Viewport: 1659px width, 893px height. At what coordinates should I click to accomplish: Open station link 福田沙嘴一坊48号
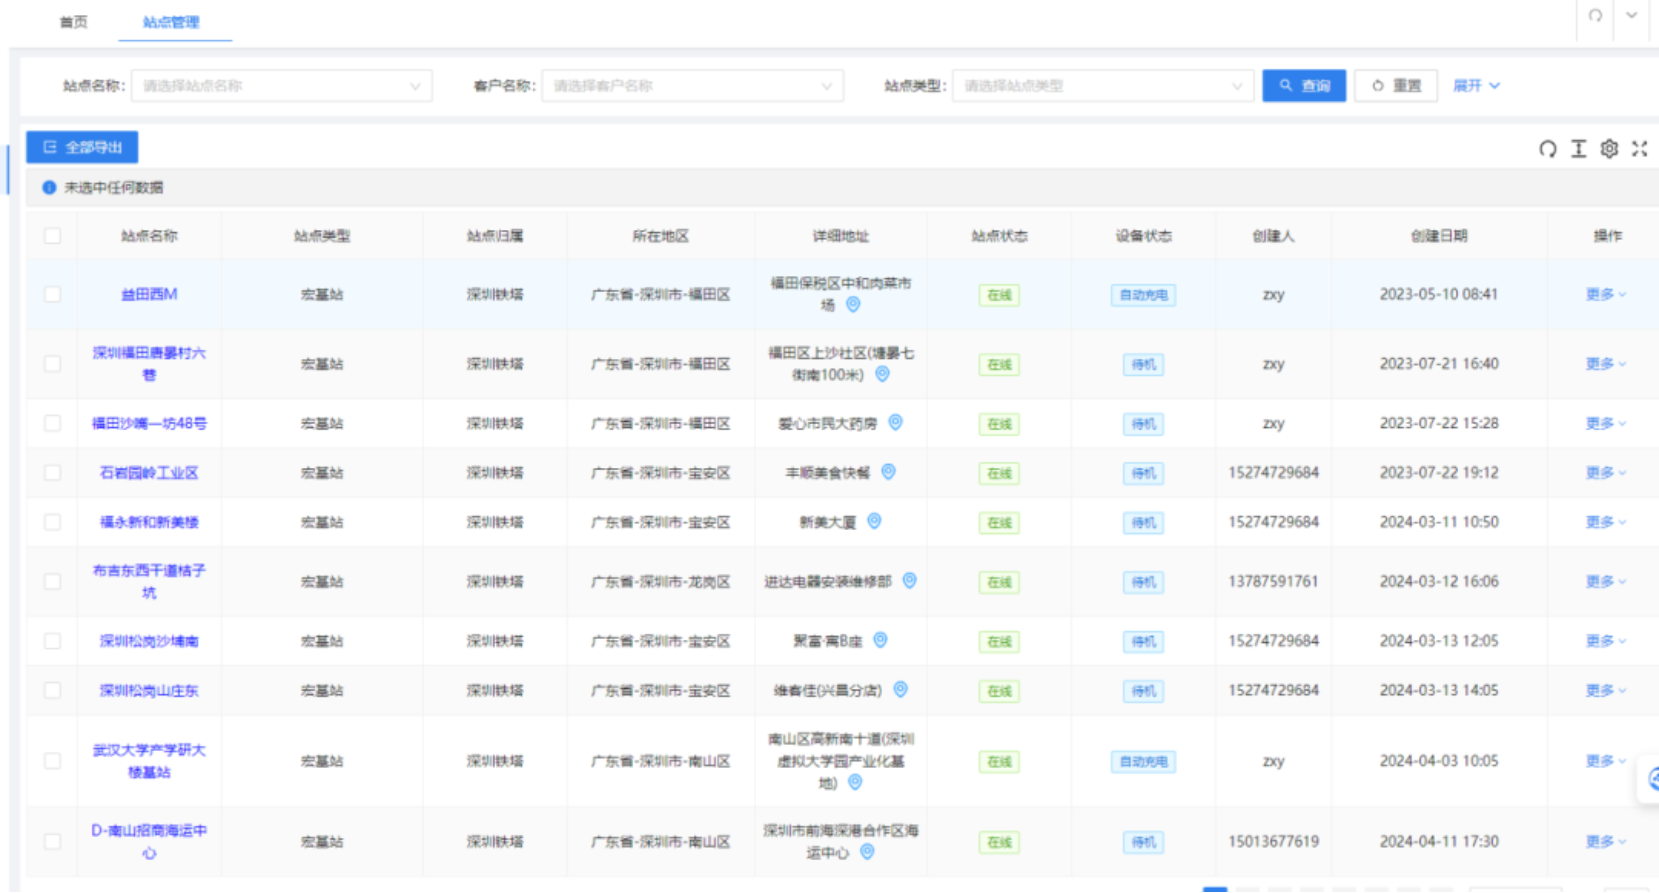149,423
